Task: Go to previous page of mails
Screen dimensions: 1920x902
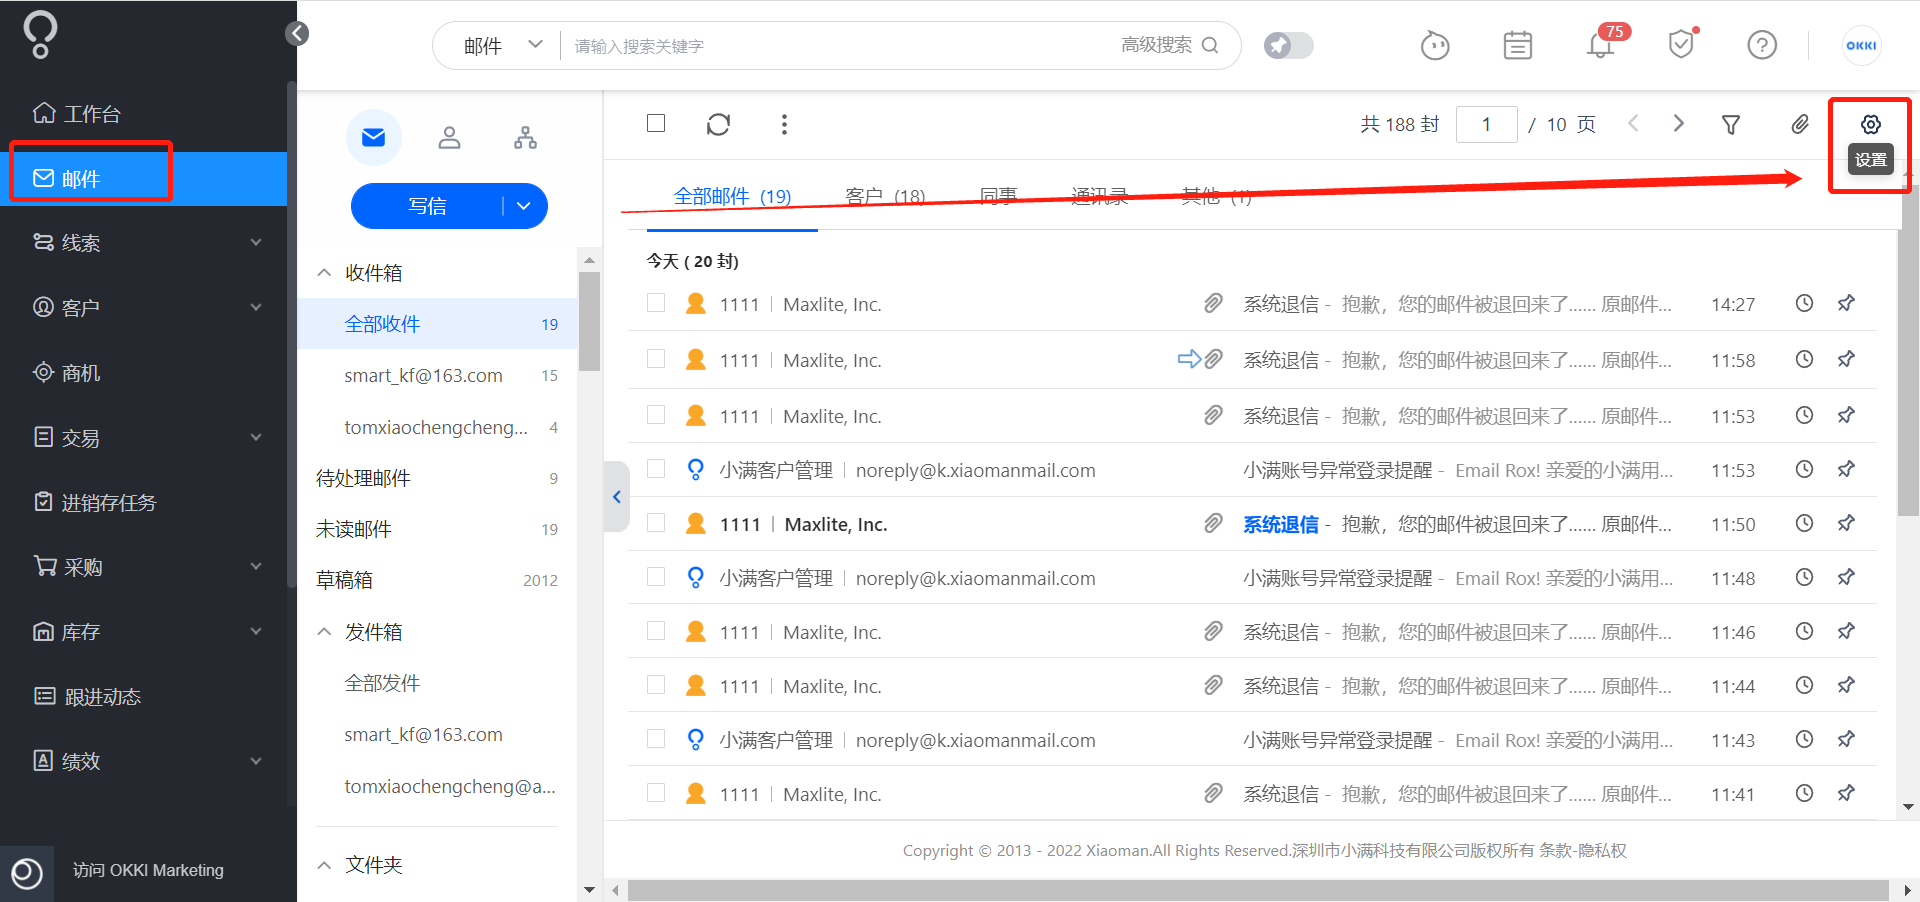Action: point(1633,123)
